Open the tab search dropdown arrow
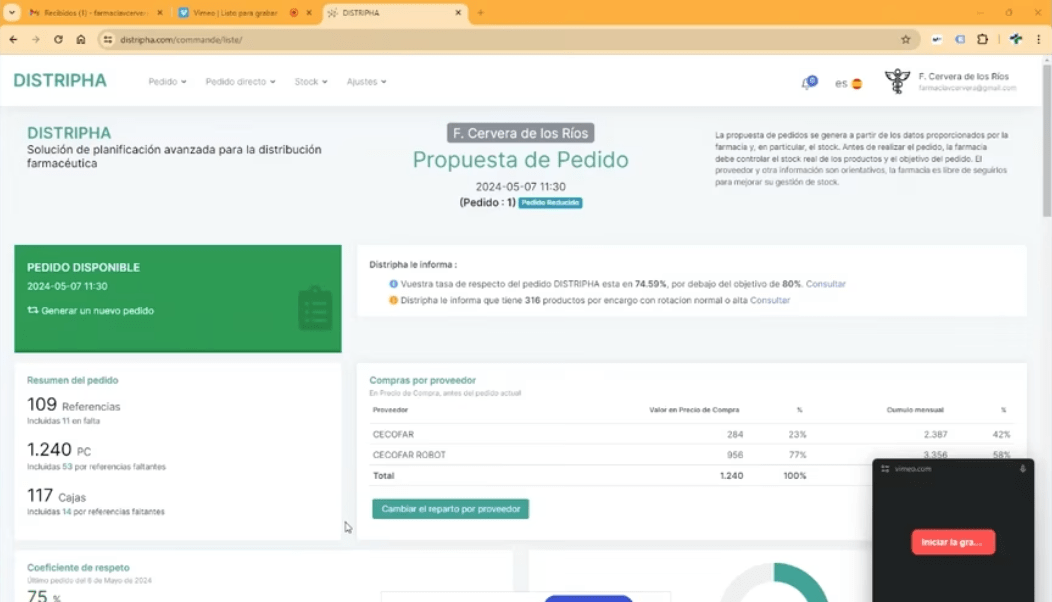 tap(12, 13)
